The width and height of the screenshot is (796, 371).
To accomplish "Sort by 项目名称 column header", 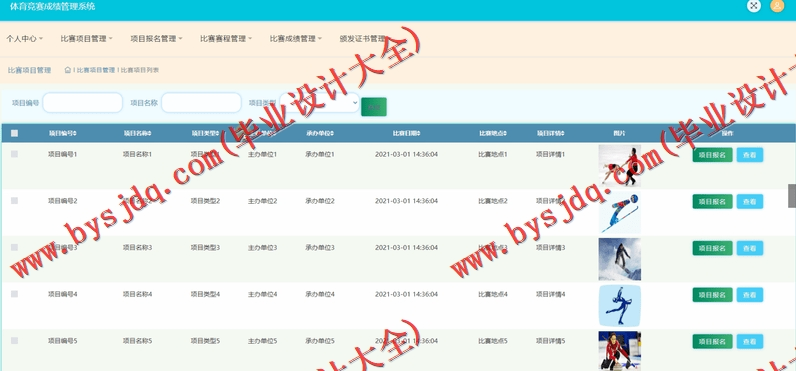I will click(137, 133).
